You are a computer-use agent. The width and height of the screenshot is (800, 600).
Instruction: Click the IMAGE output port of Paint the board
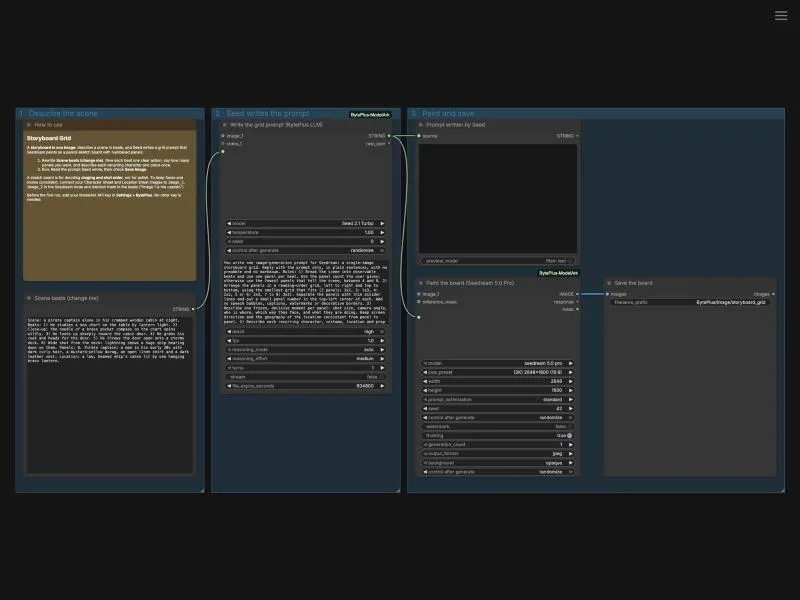point(577,294)
